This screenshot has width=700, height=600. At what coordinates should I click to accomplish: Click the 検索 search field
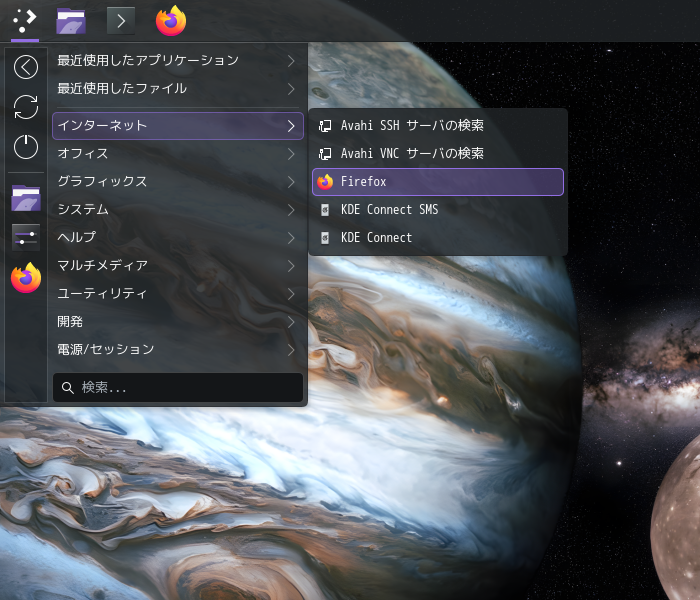coord(178,388)
